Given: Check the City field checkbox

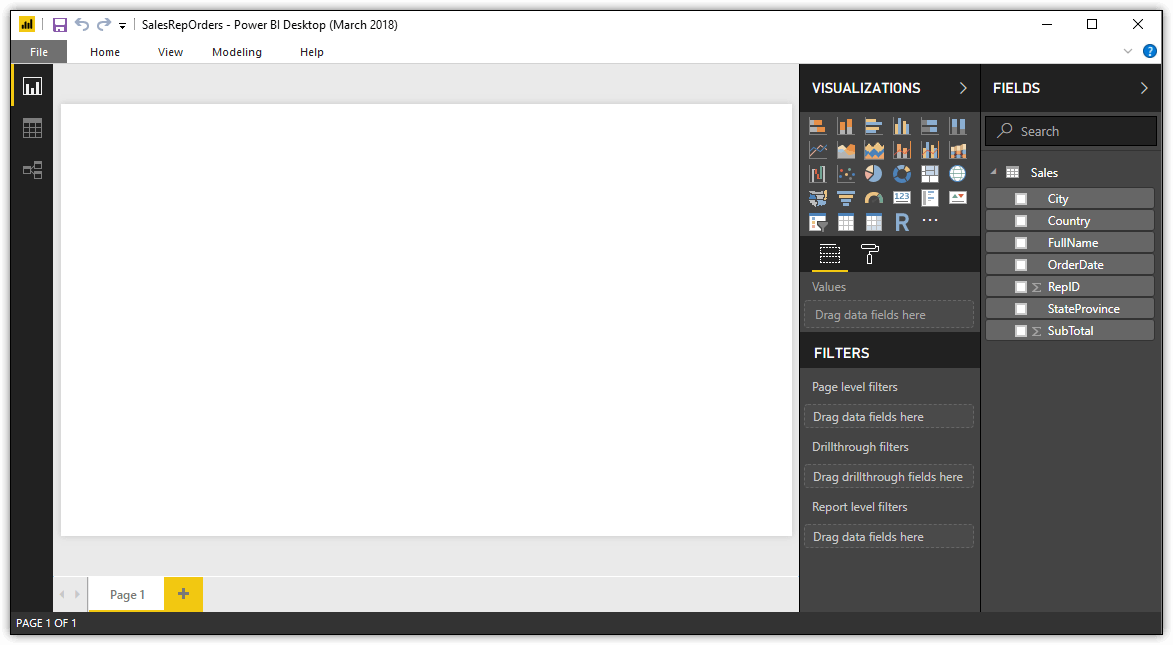Looking at the screenshot, I should pyautogui.click(x=1020, y=199).
